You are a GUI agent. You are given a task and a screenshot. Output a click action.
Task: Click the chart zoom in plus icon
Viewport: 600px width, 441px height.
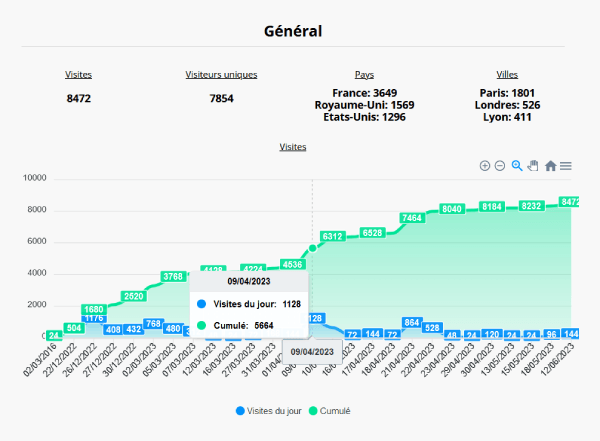pyautogui.click(x=485, y=166)
